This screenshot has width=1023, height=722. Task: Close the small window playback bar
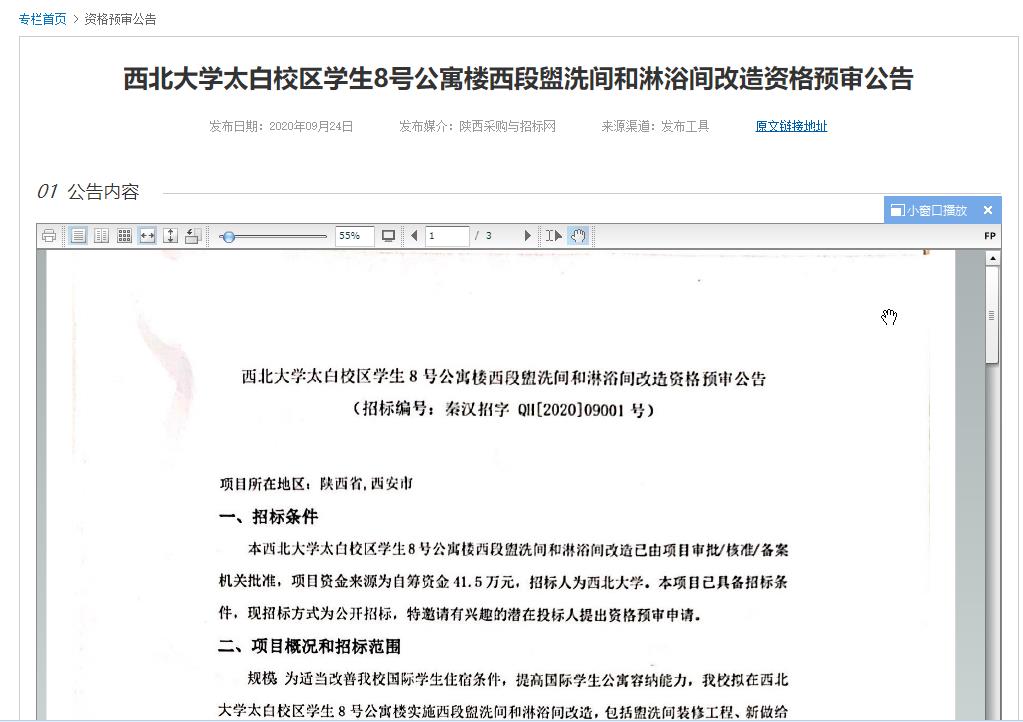coord(988,210)
